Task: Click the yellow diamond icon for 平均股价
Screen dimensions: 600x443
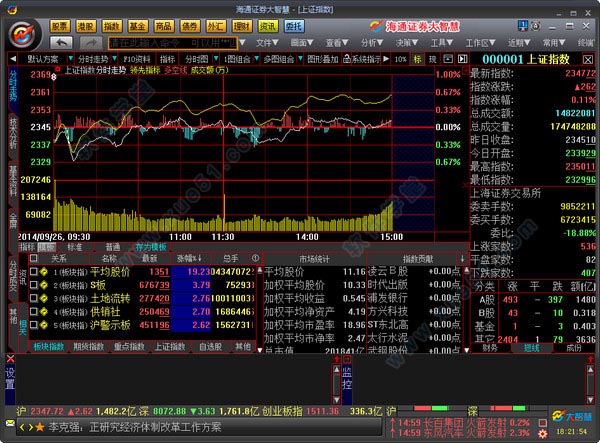Action: coord(44,272)
